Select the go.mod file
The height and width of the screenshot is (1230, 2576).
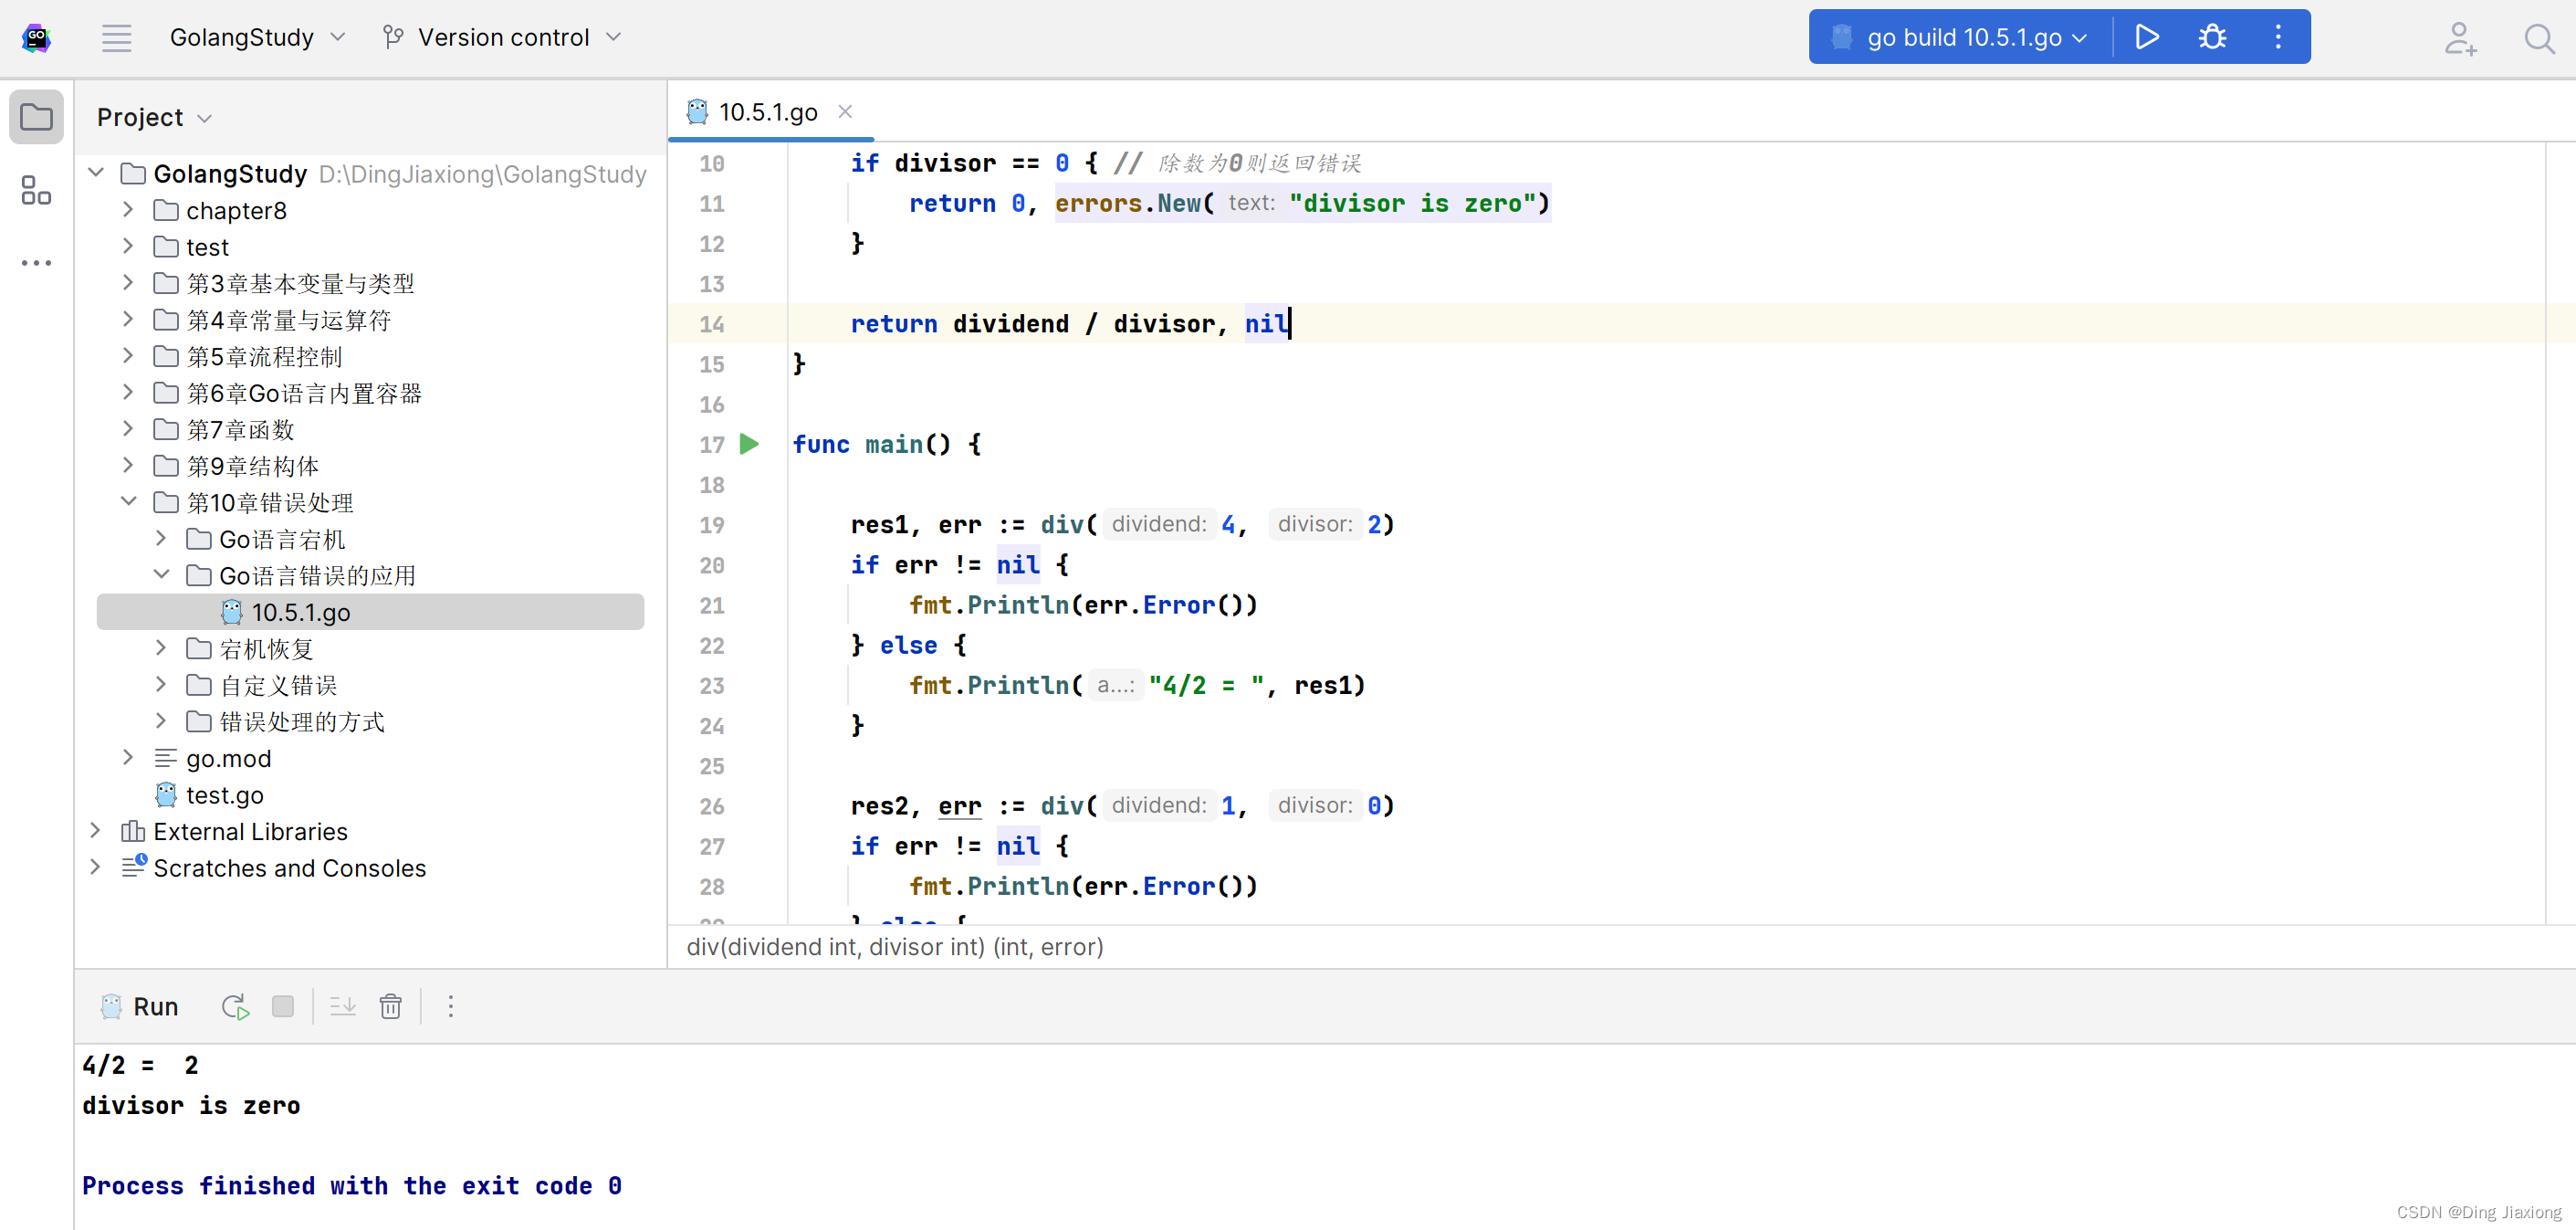click(x=228, y=758)
